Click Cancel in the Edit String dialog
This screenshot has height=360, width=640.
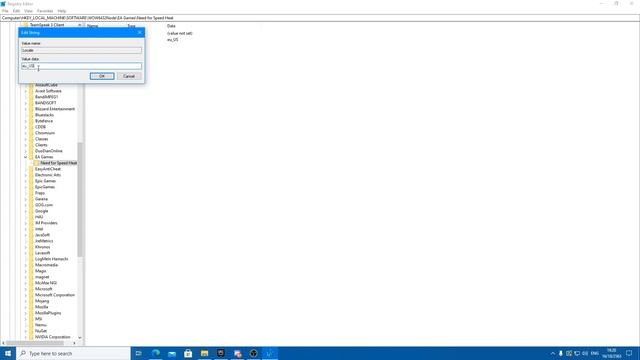click(129, 76)
